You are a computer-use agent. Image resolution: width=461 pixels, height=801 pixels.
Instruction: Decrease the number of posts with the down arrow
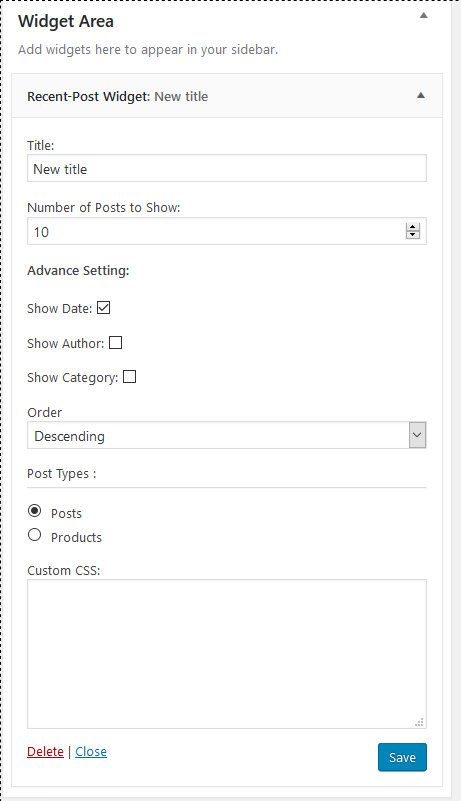tap(412, 234)
